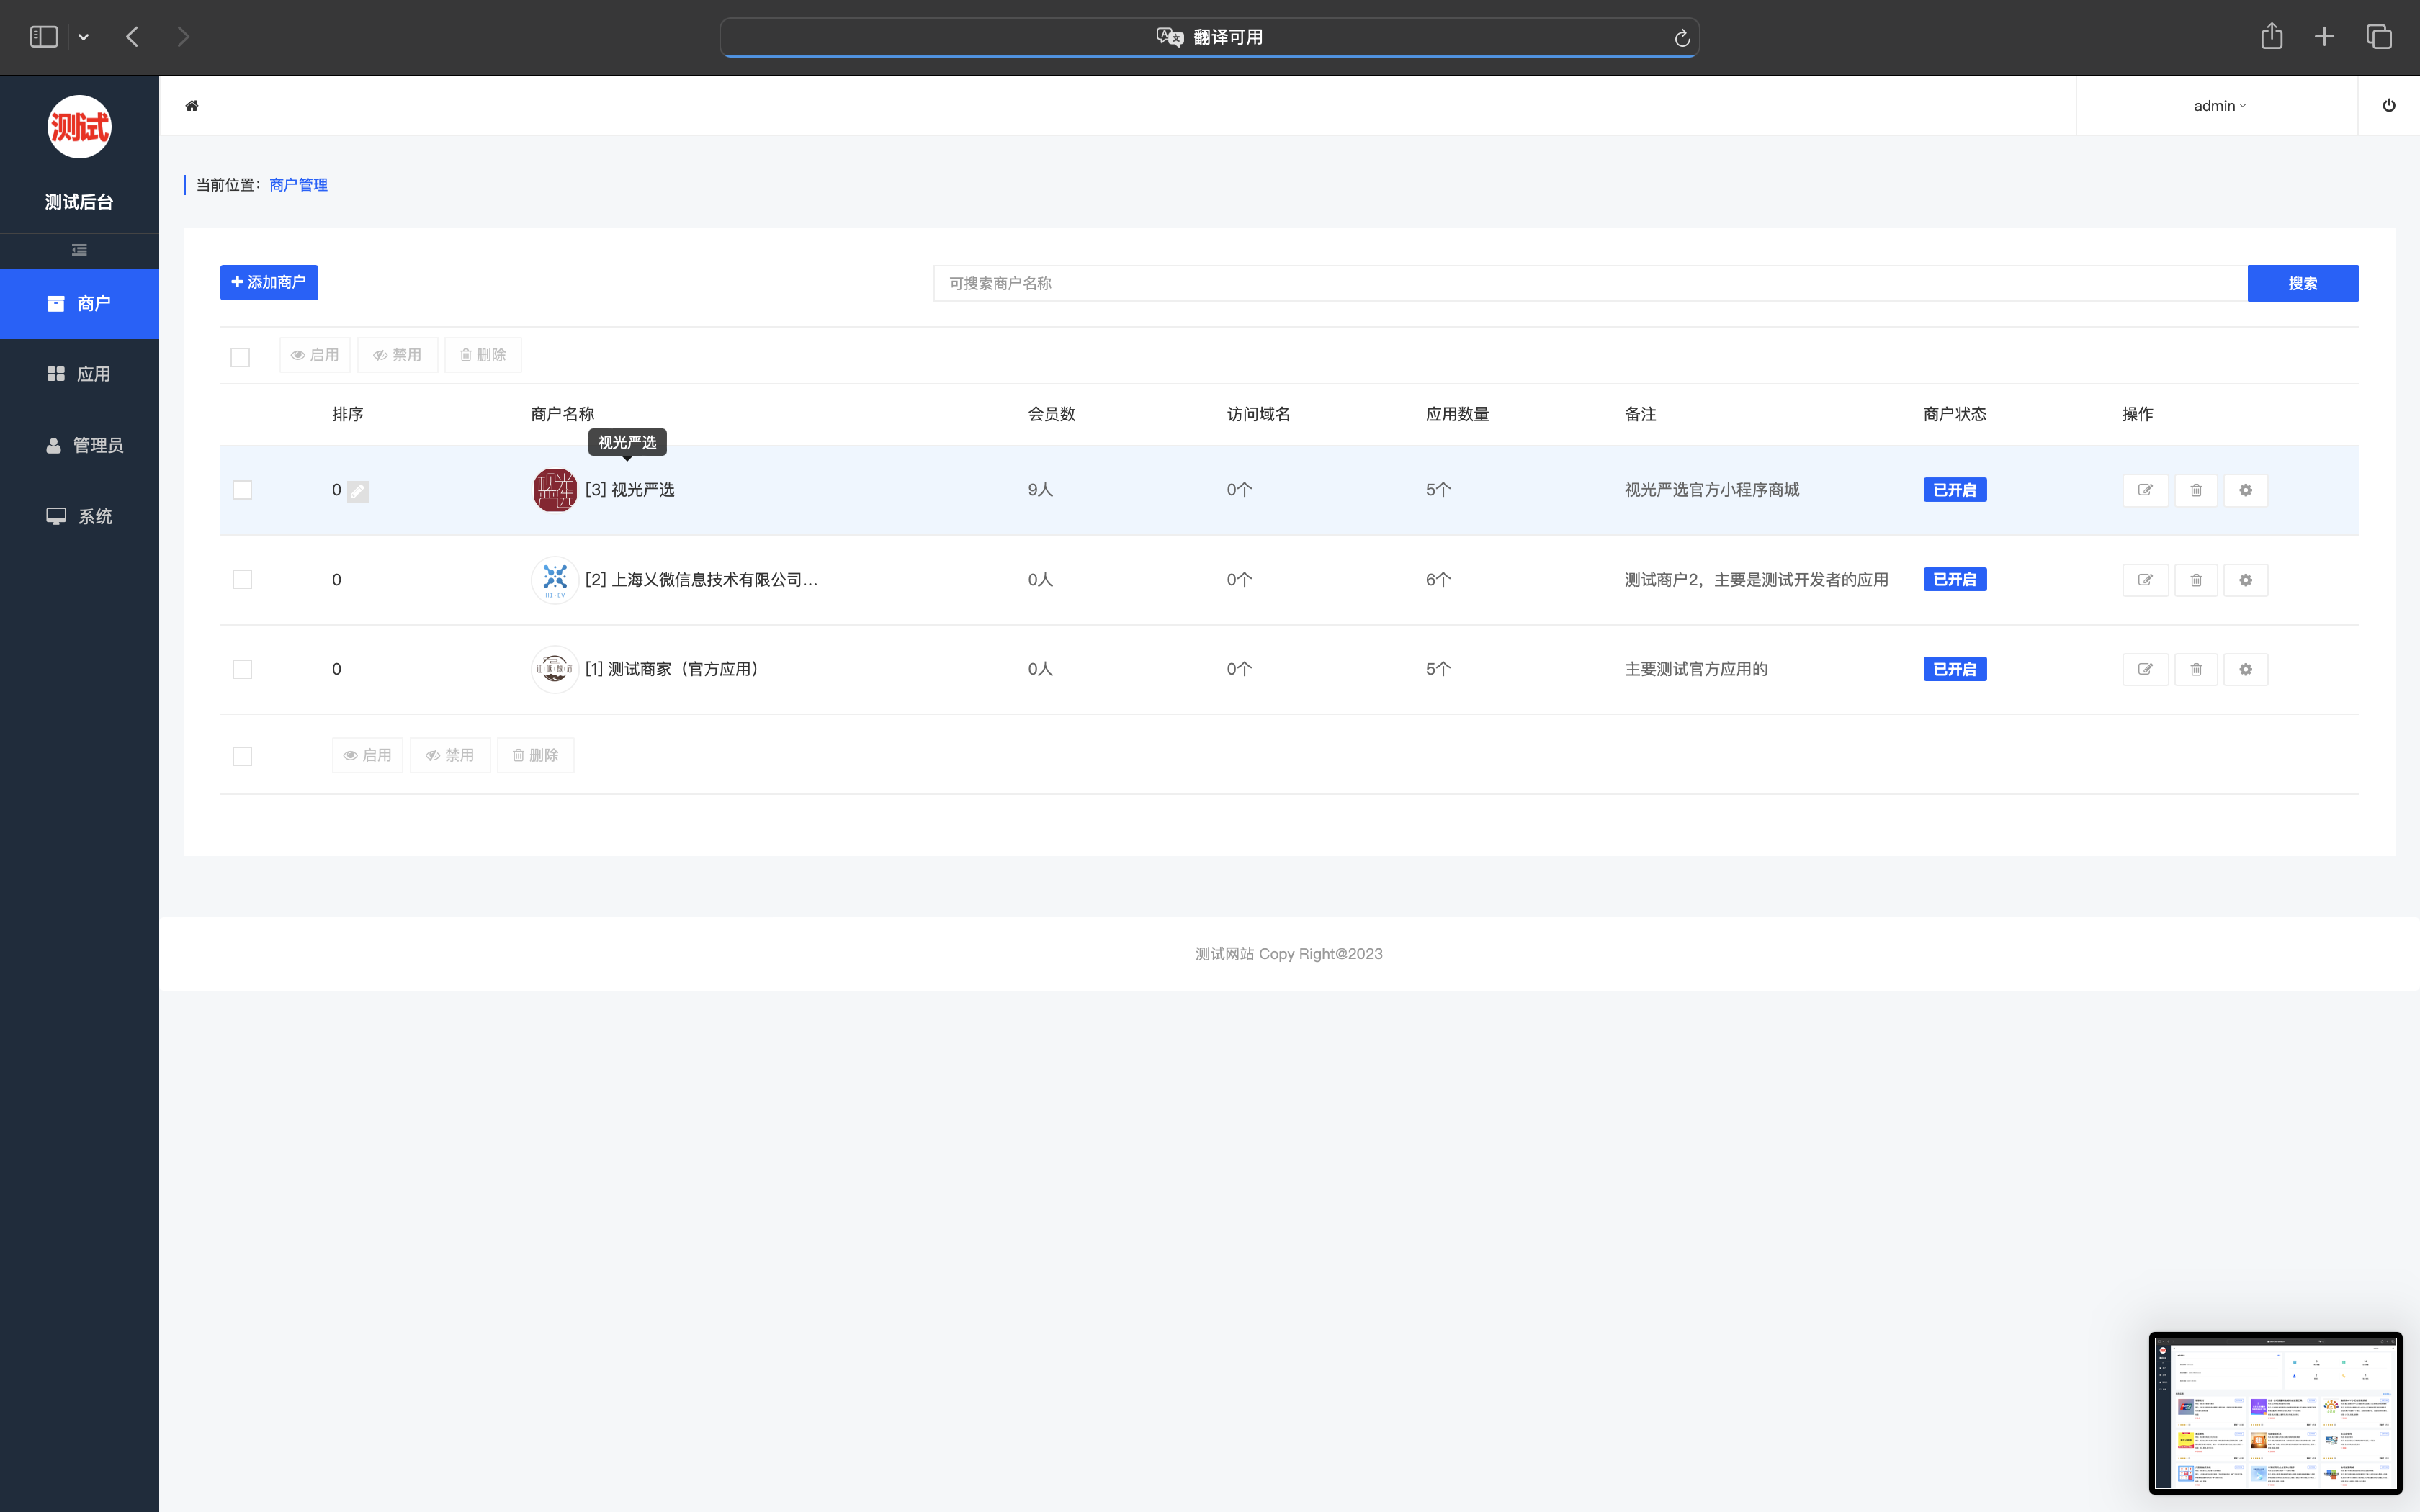Focus the 可搜索商户名称 search field

click(1589, 283)
